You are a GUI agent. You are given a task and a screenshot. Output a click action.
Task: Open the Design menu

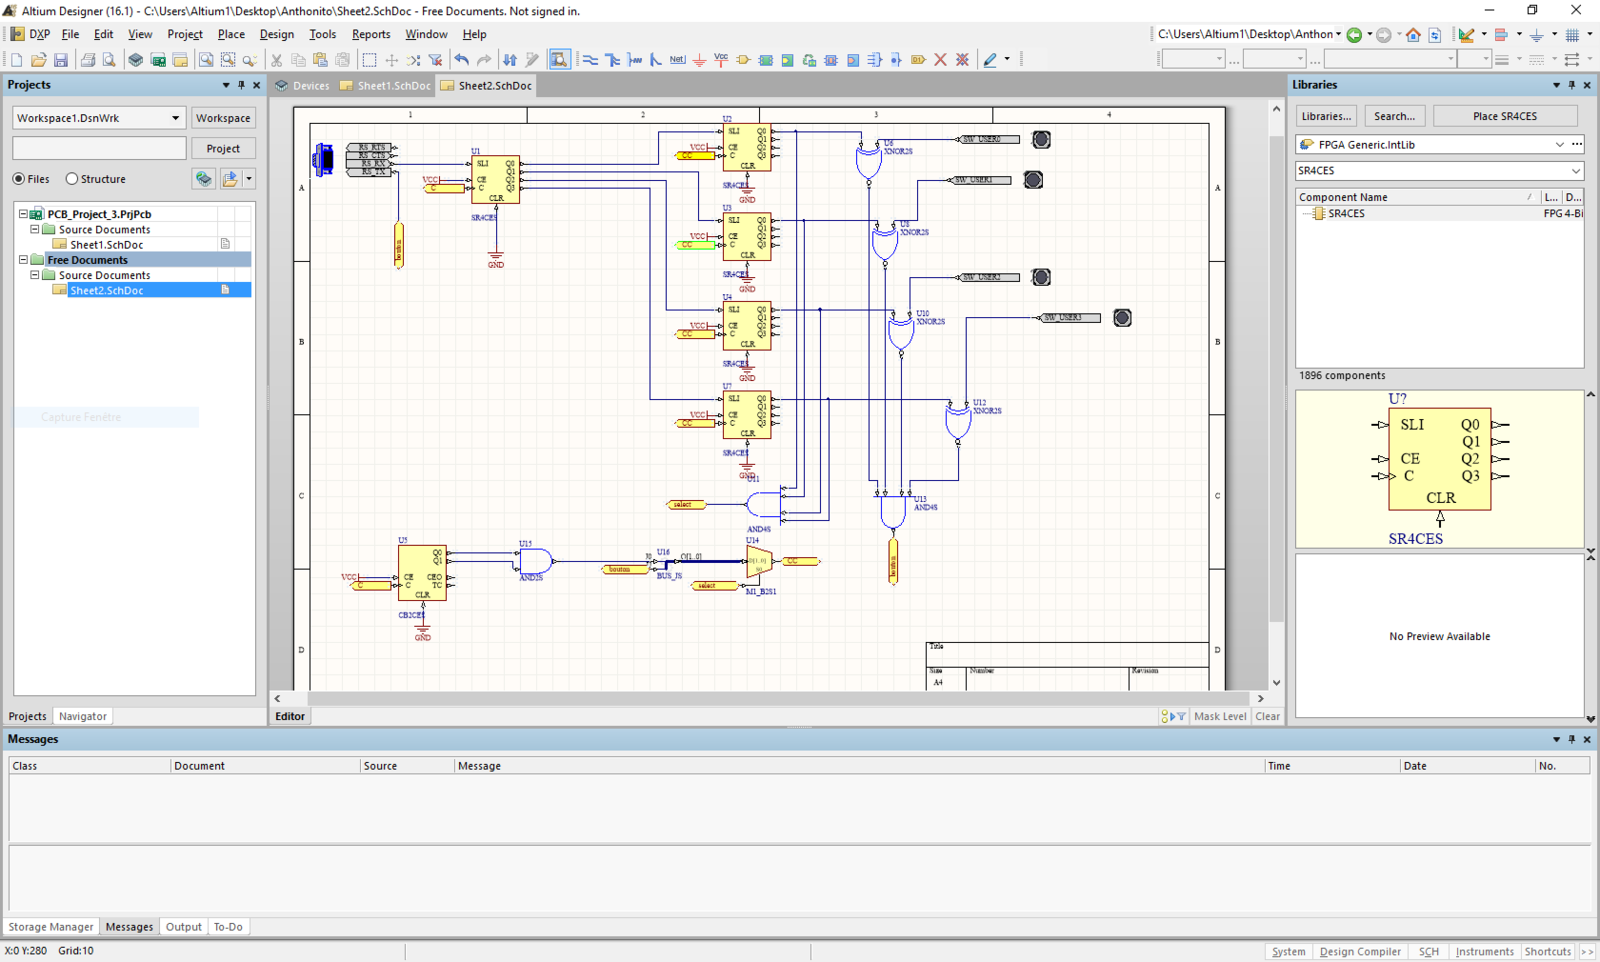[276, 34]
